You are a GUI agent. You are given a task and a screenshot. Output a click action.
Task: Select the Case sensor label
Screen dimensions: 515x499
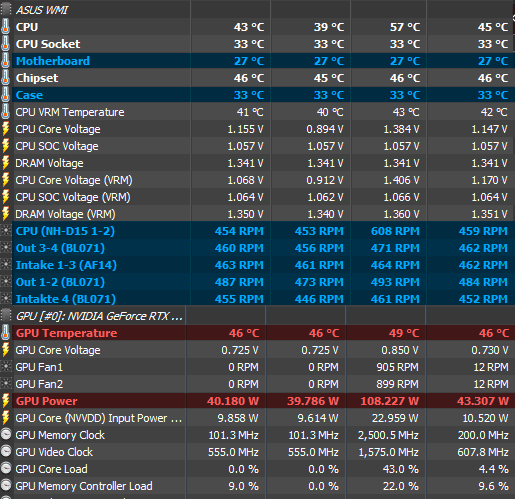(29, 95)
